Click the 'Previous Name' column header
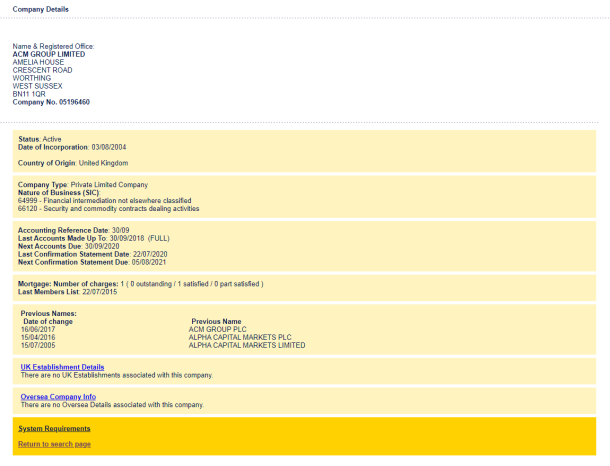The width and height of the screenshot is (610, 466). (216, 321)
